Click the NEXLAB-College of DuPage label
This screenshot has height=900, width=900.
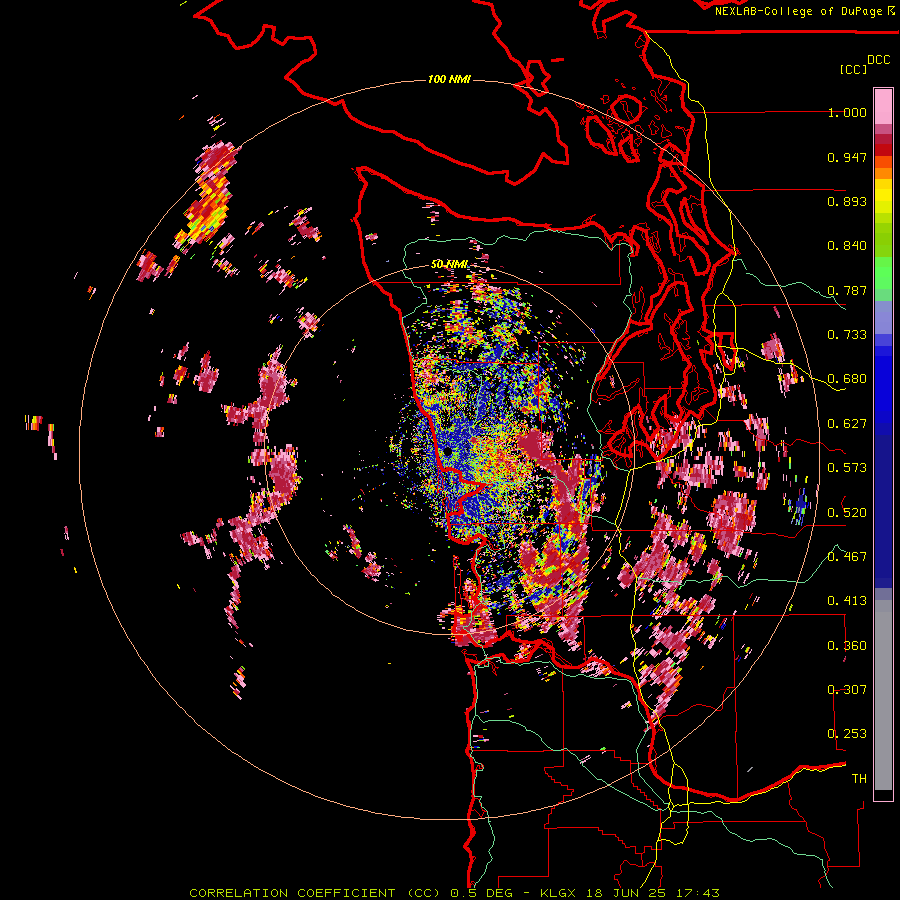pyautogui.click(x=799, y=11)
